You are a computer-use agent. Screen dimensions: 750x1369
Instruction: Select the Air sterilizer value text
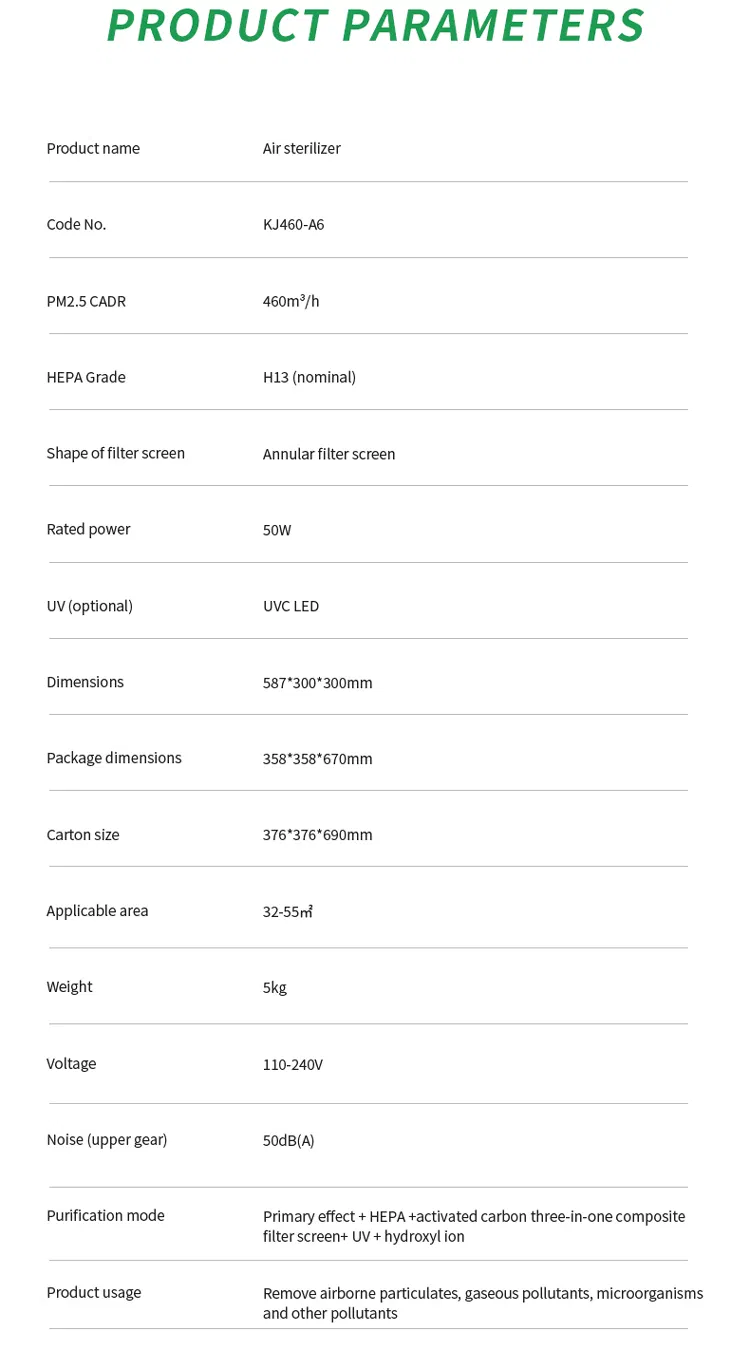tap(301, 148)
